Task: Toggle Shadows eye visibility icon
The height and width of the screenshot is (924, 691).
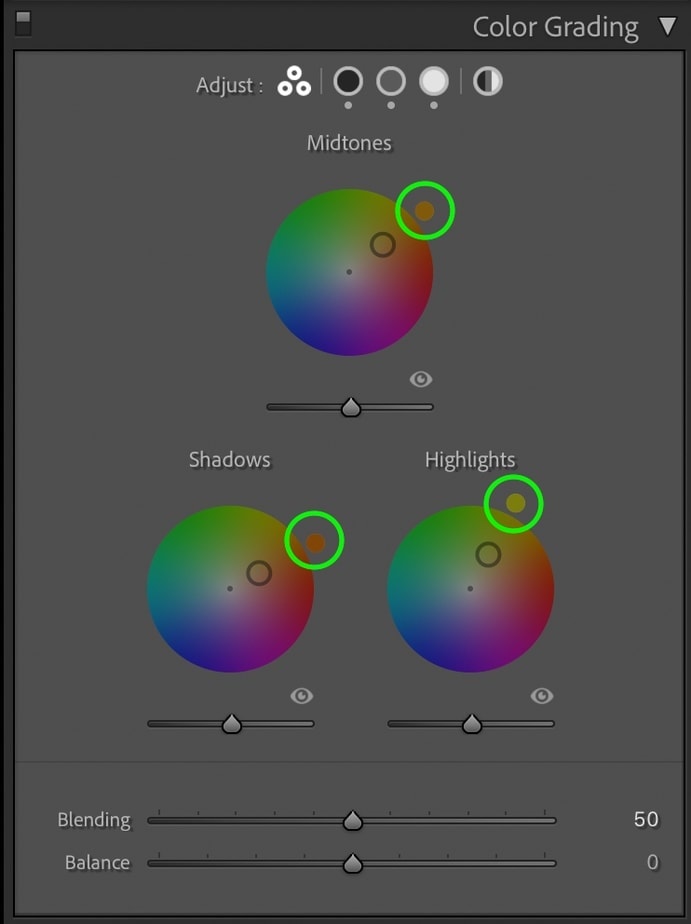Action: point(302,696)
